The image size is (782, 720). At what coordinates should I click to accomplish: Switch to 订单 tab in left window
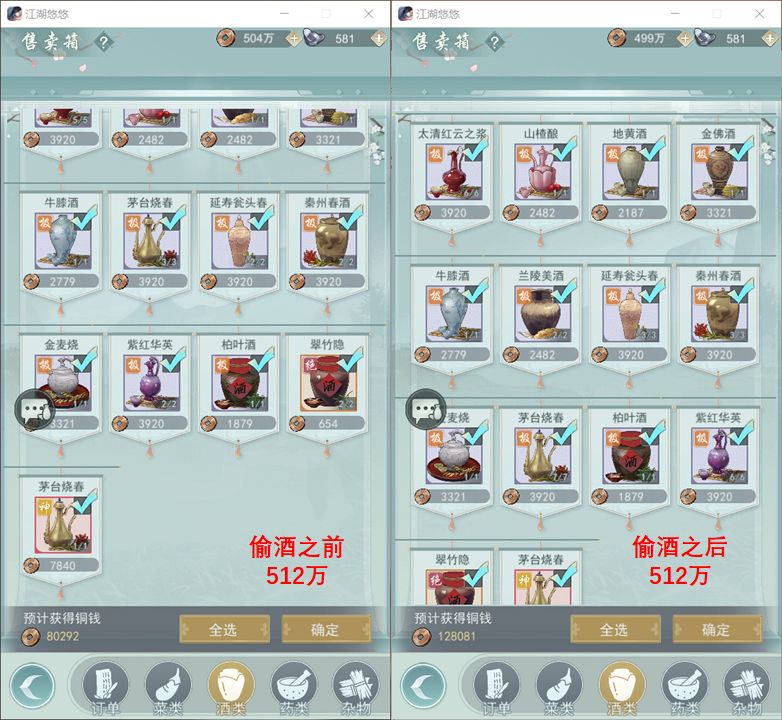(x=105, y=688)
